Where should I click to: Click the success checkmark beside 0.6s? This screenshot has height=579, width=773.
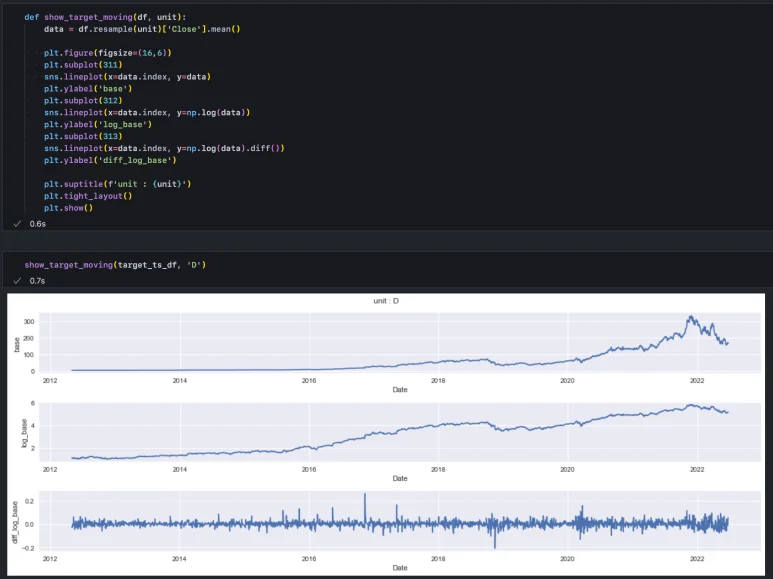[17, 224]
